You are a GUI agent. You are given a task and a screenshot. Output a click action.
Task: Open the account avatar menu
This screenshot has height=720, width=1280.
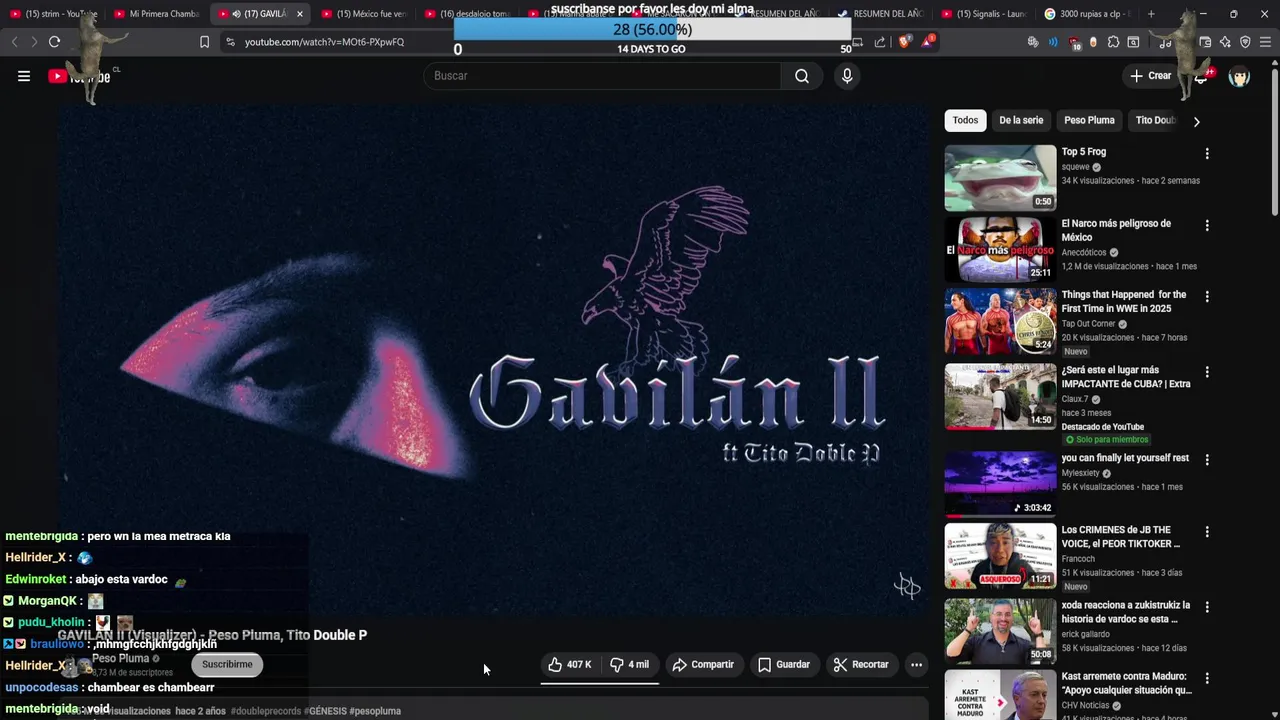1239,76
